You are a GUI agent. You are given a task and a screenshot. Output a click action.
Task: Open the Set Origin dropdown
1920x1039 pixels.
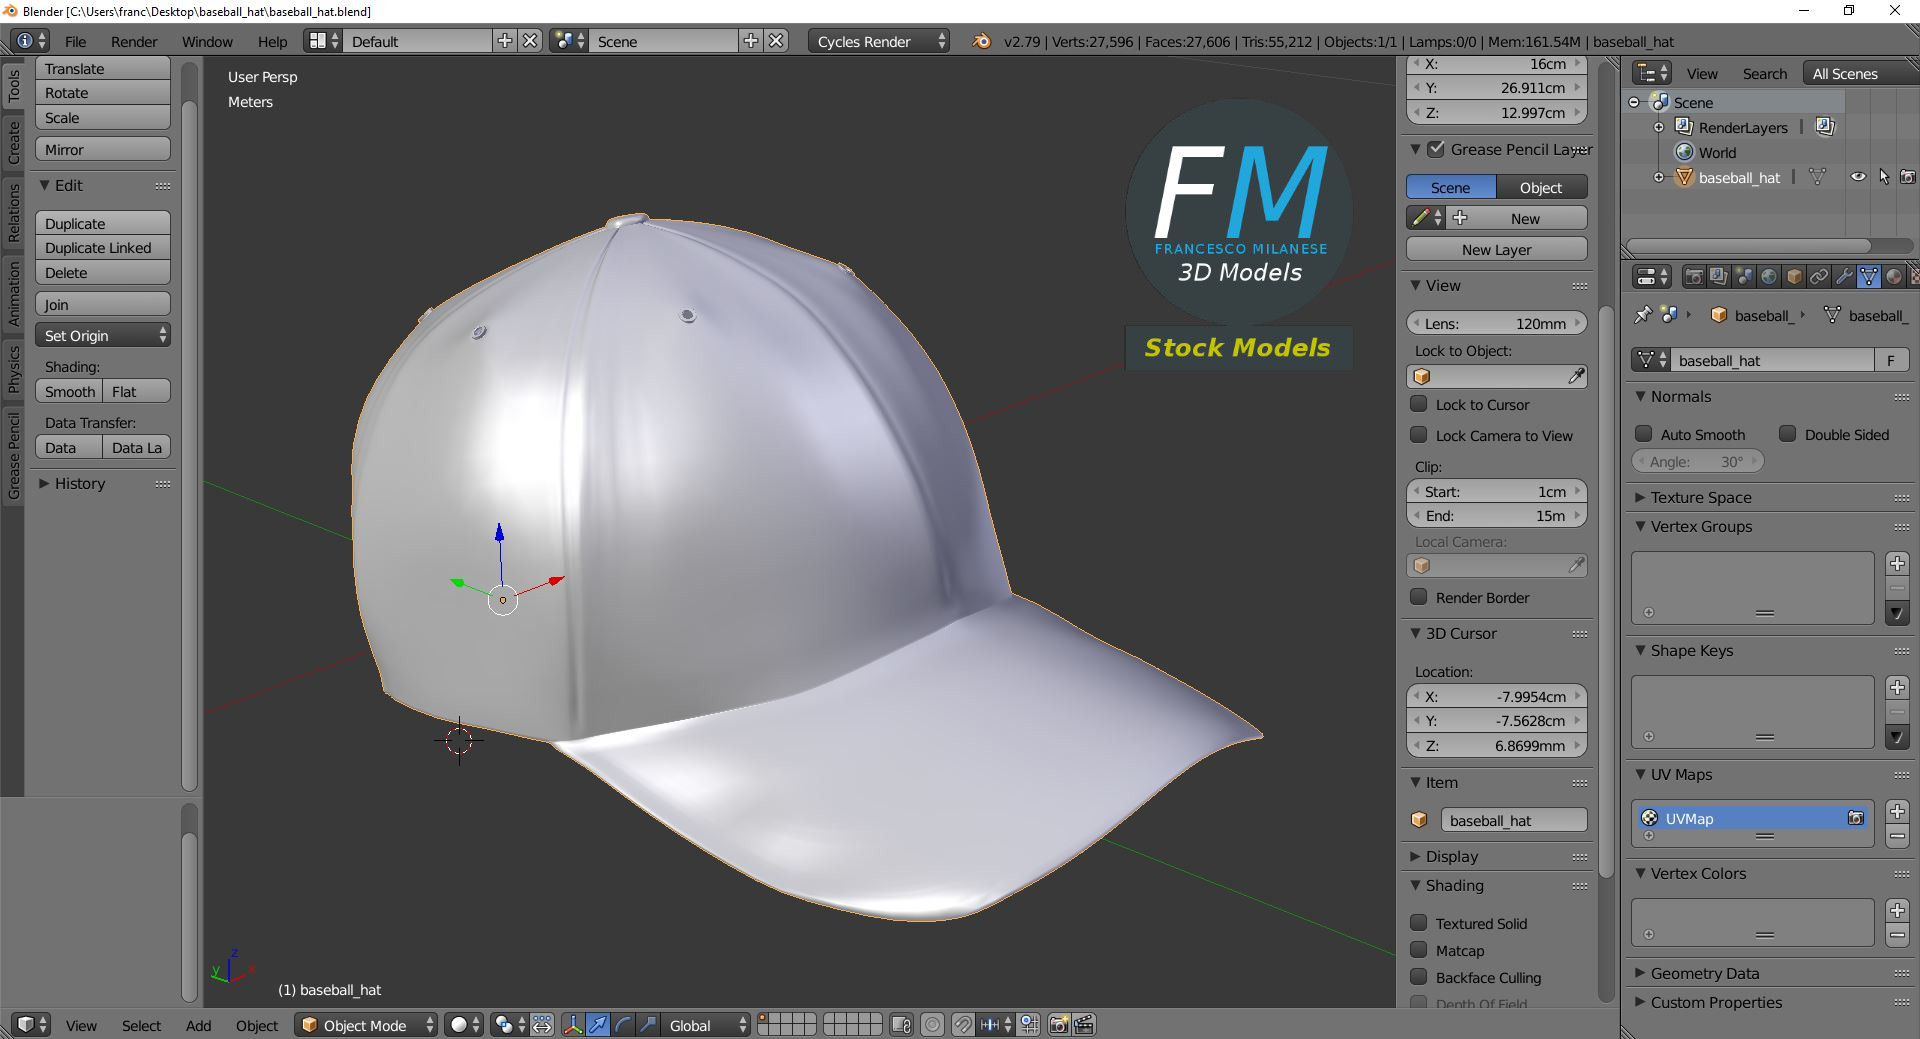[x=103, y=335]
